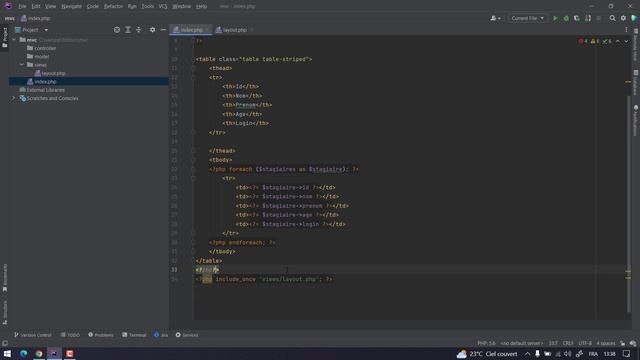640x360 pixels.
Task: Open Project view selector dropdown
Action: point(32,30)
